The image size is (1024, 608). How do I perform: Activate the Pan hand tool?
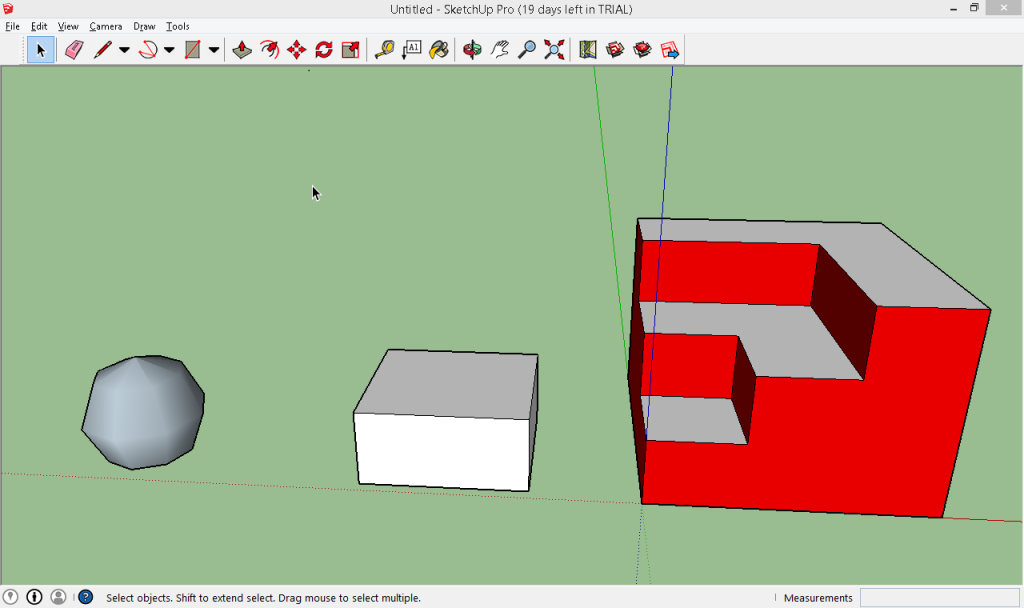point(498,49)
